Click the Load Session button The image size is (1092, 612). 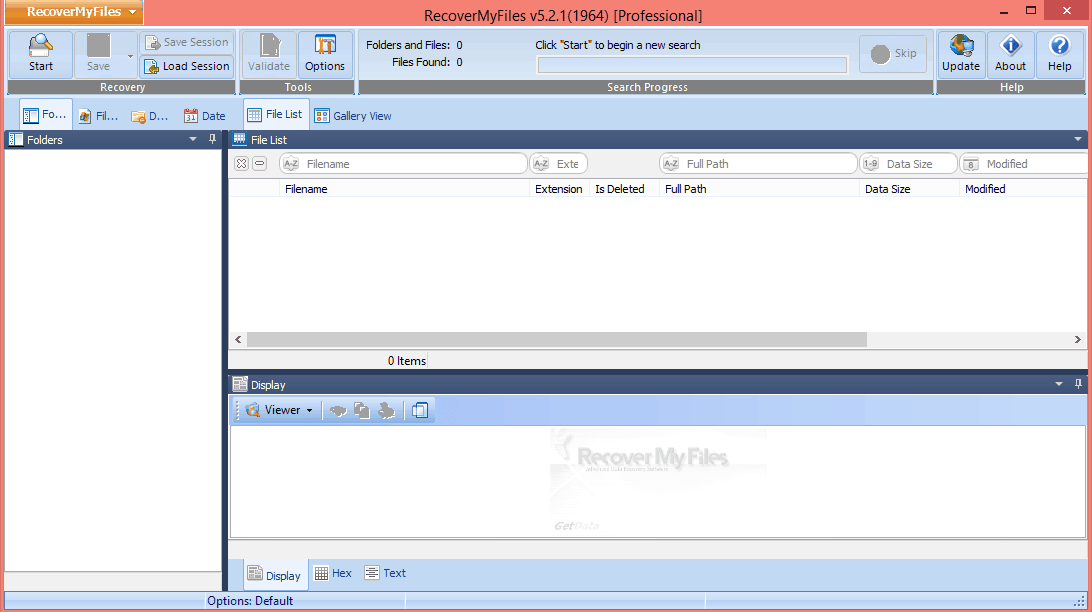[187, 66]
